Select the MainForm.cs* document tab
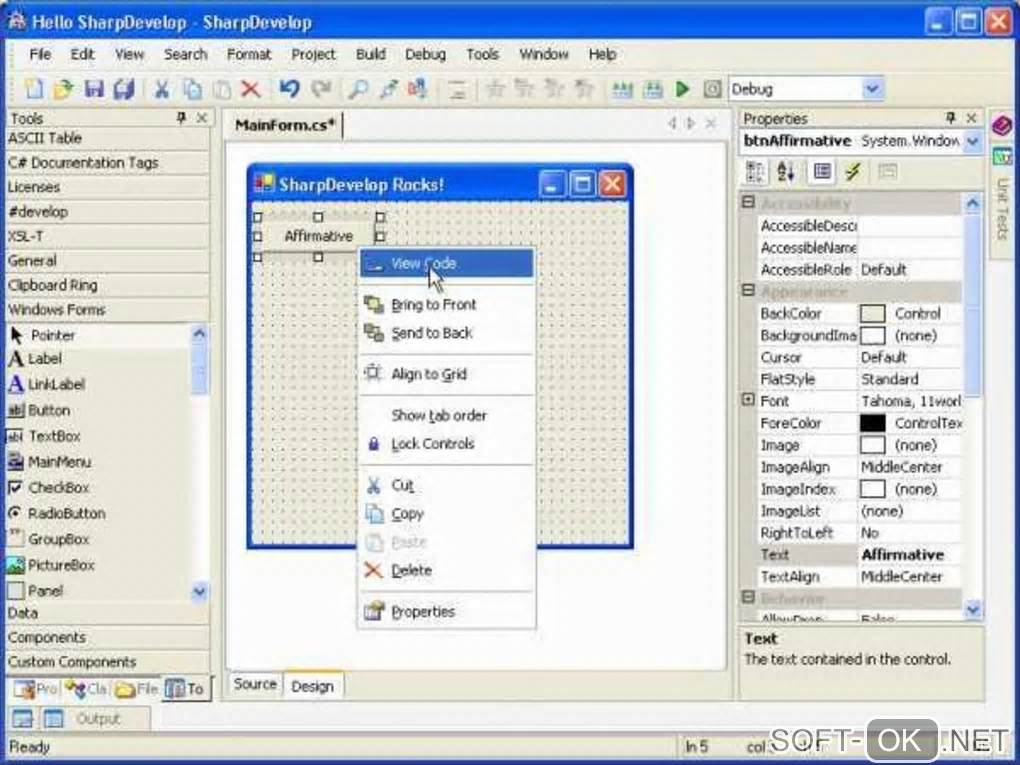The height and width of the screenshot is (765, 1020). click(284, 125)
